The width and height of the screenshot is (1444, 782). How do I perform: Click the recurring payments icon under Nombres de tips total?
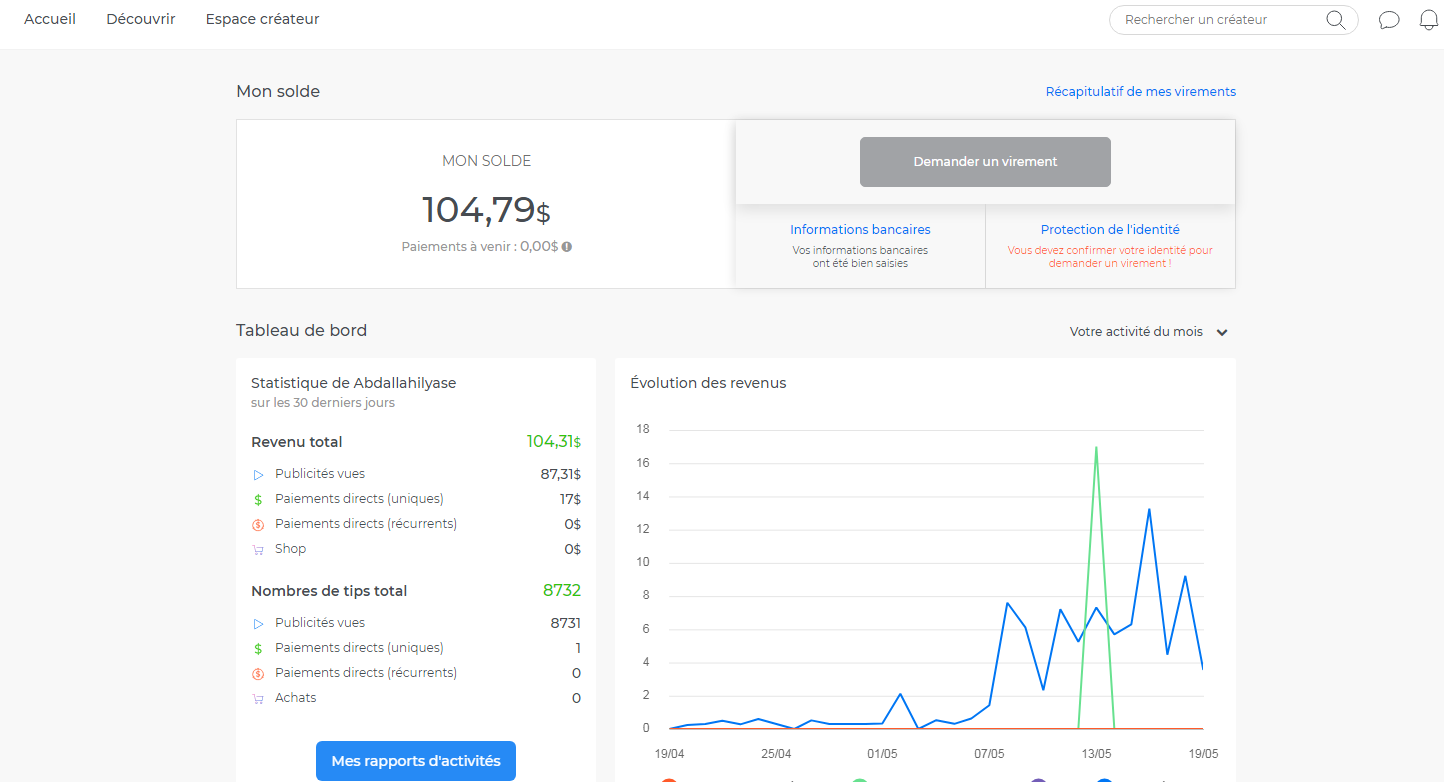[258, 673]
